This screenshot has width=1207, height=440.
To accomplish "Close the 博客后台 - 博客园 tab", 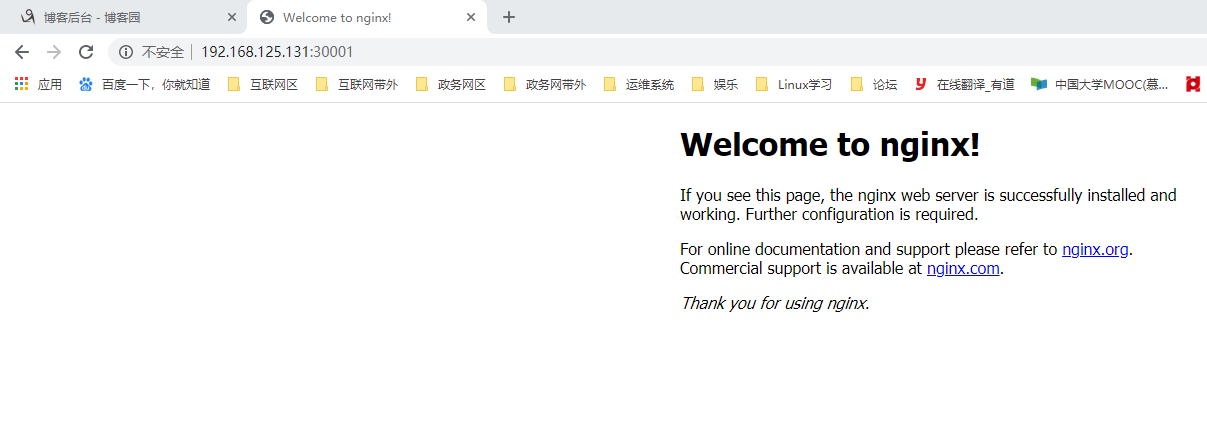I will (x=231, y=17).
